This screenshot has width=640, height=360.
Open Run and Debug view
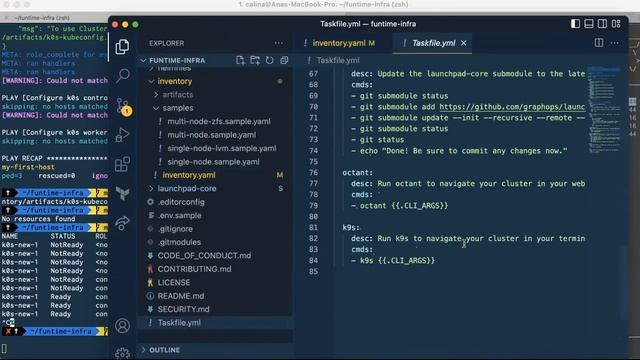click(122, 135)
